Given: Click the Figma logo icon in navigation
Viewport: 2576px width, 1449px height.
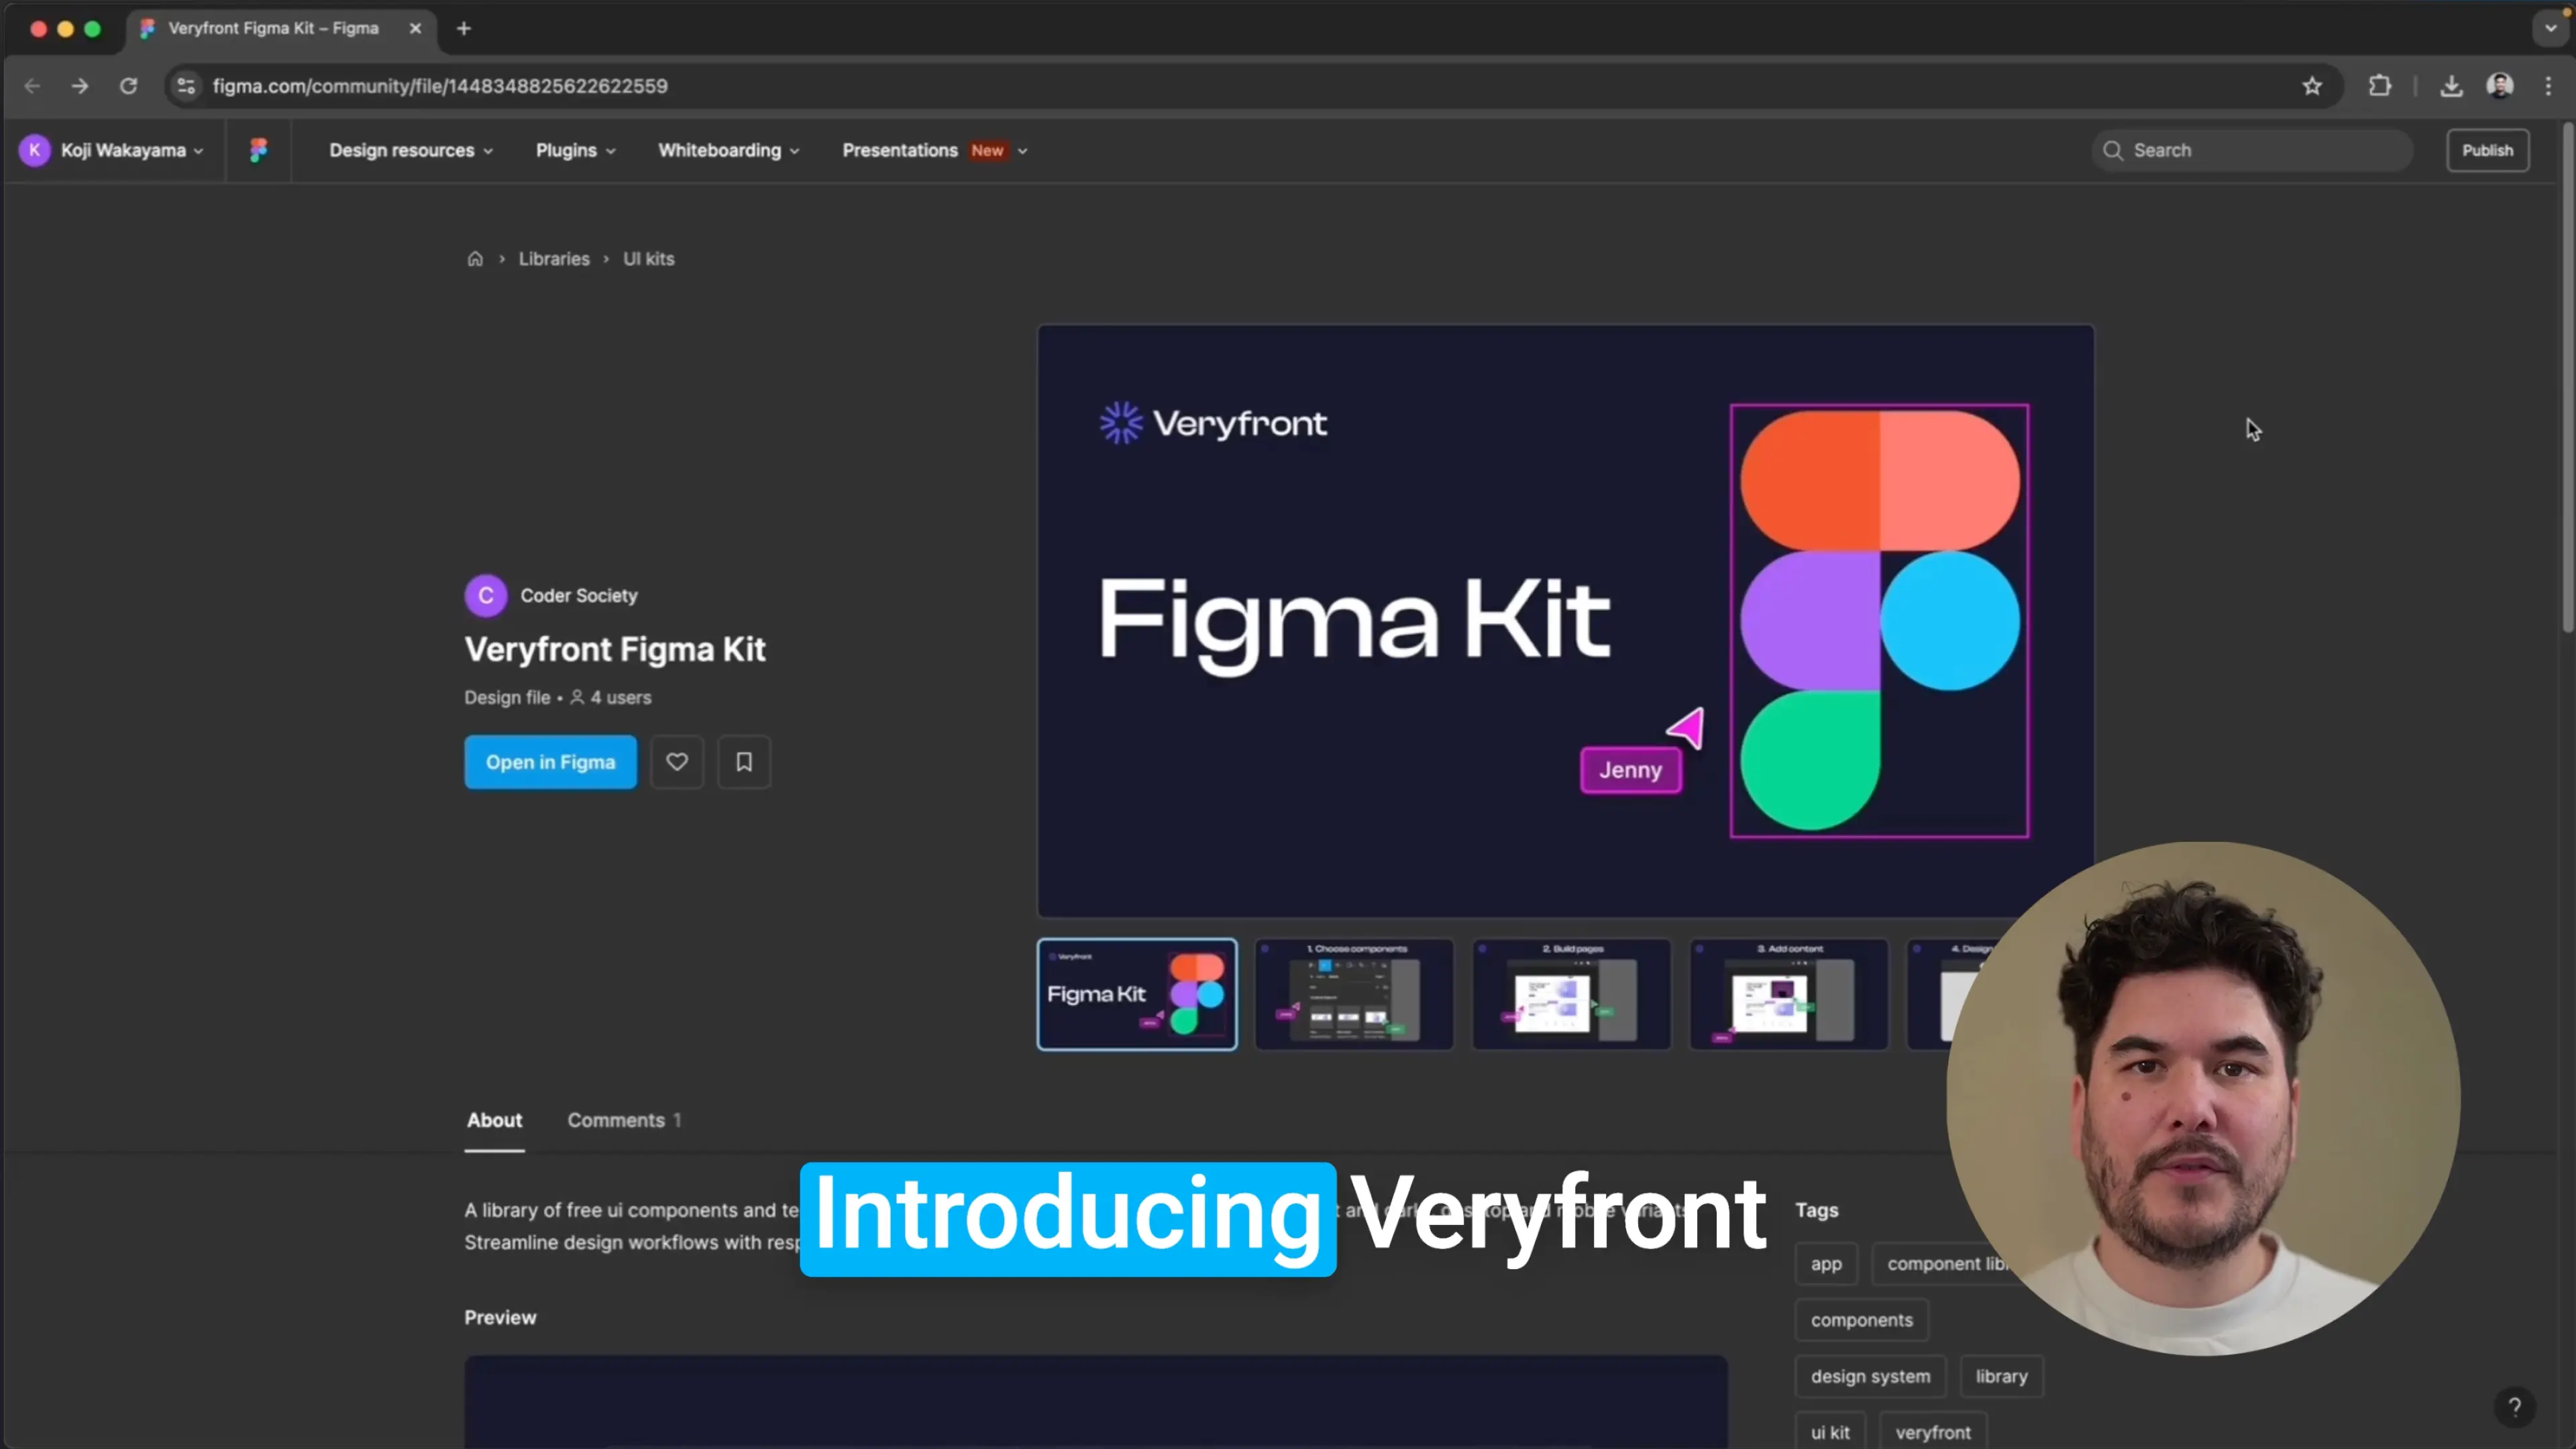Looking at the screenshot, I should pos(258,150).
